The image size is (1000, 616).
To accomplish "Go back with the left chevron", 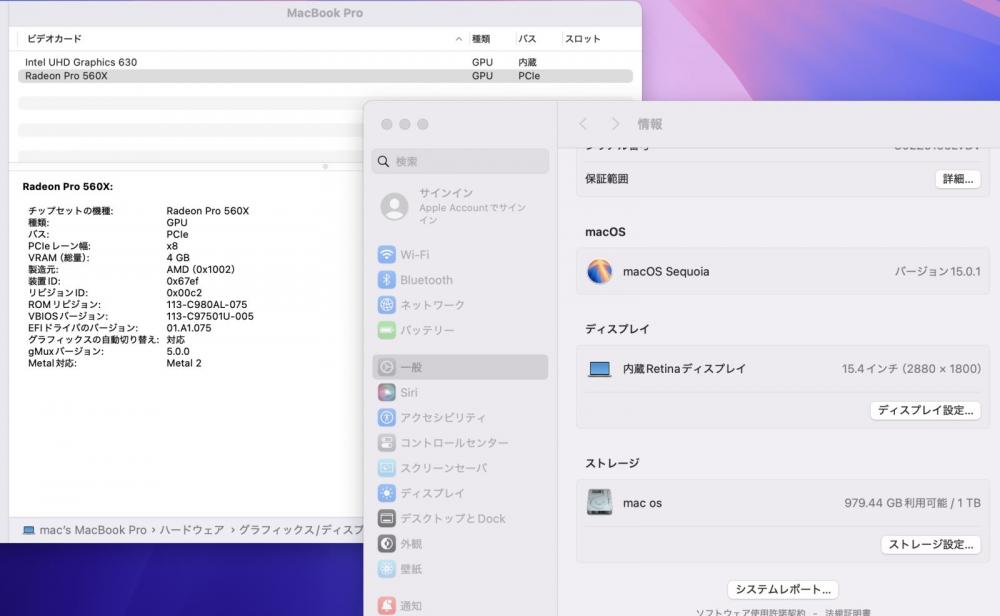I will click(x=584, y=124).
